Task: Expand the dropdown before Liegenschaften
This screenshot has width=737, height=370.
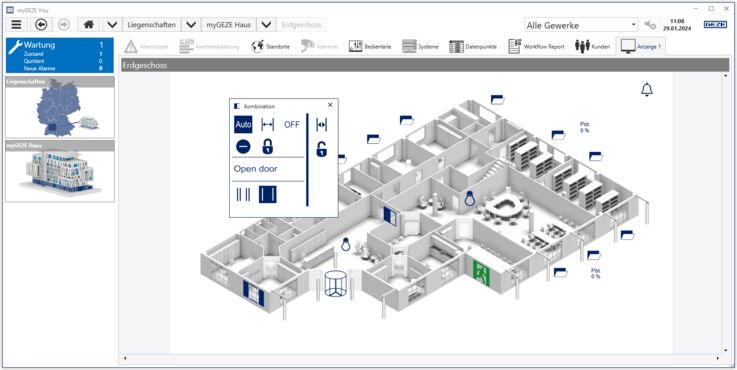Action: pyautogui.click(x=112, y=24)
